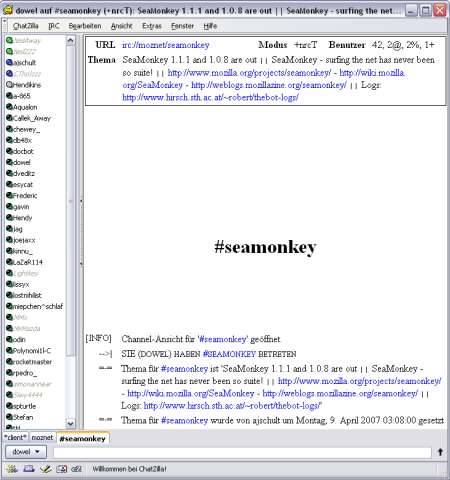This screenshot has height=480, width=450.
Task: Select user miepchen^schlaf in the list
Action: [x=38, y=306]
